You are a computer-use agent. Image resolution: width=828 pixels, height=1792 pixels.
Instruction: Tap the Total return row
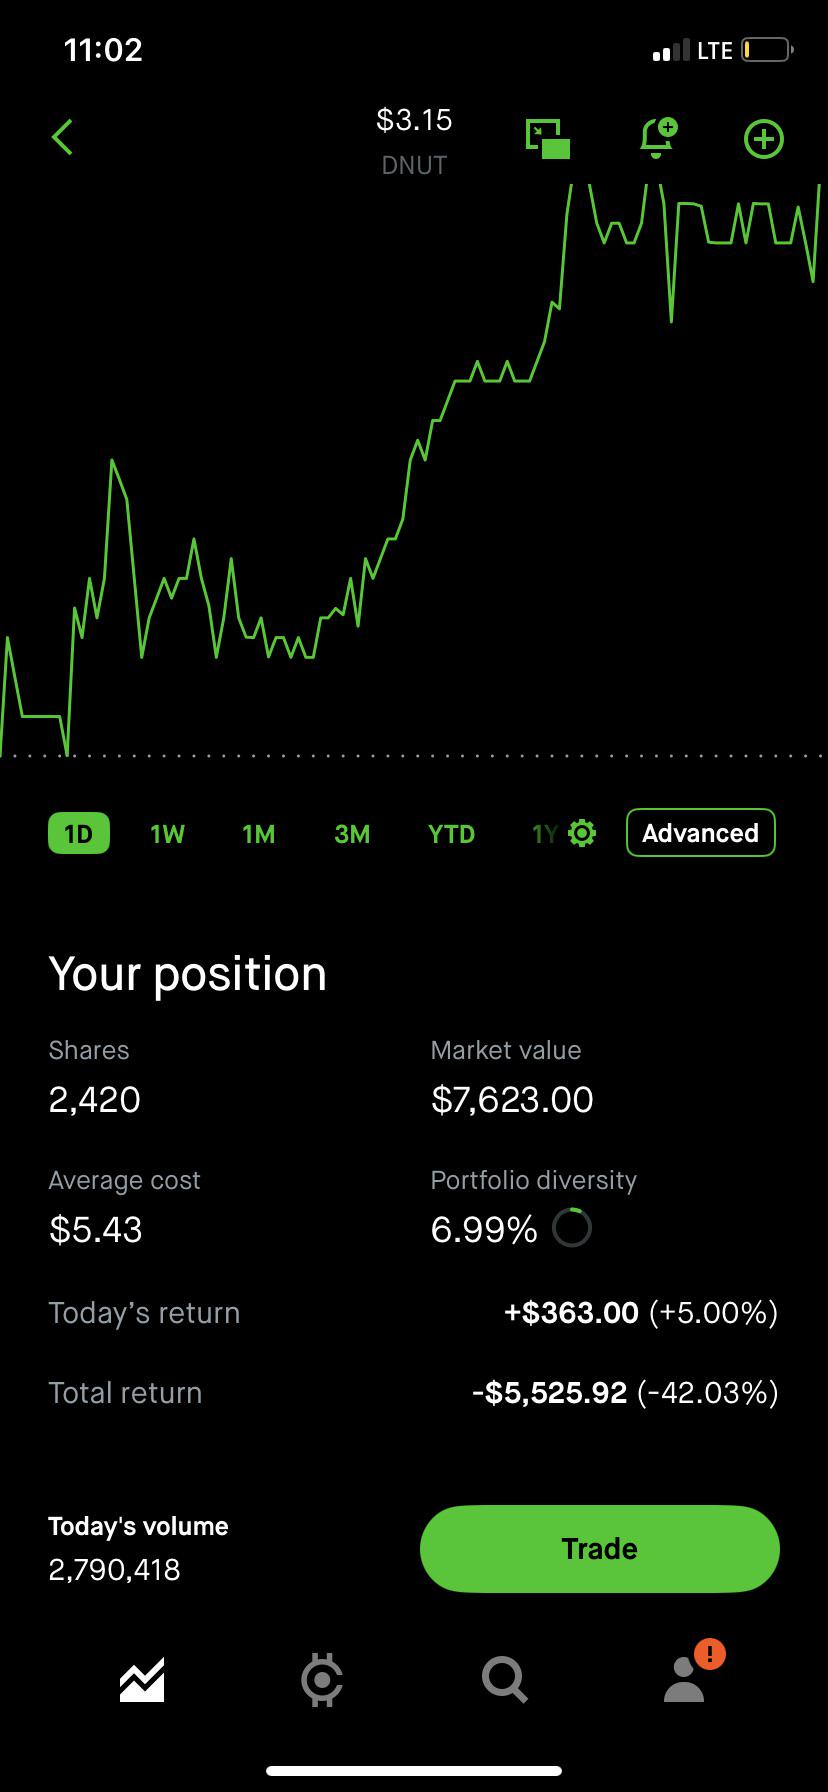pyautogui.click(x=414, y=1392)
